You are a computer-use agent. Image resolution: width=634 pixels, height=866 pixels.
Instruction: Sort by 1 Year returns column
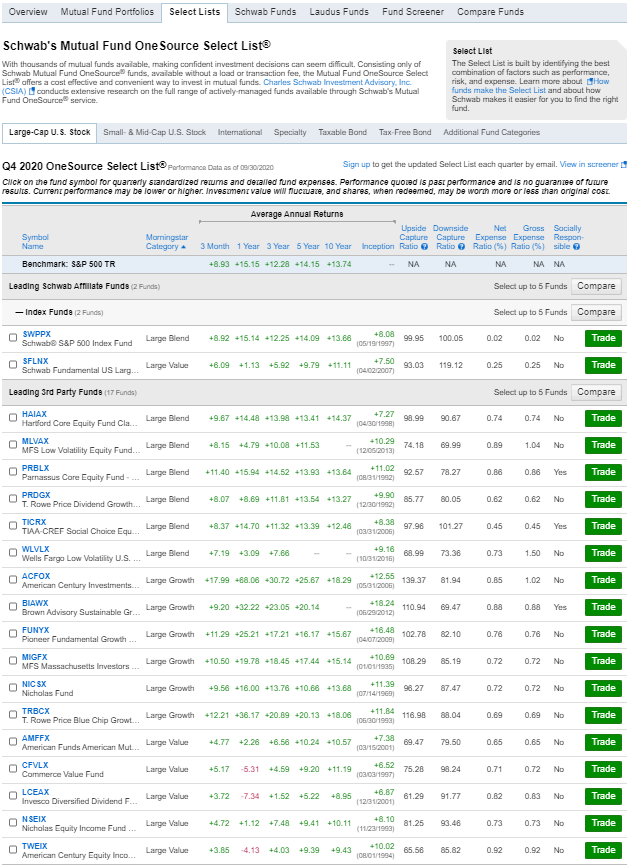(248, 246)
